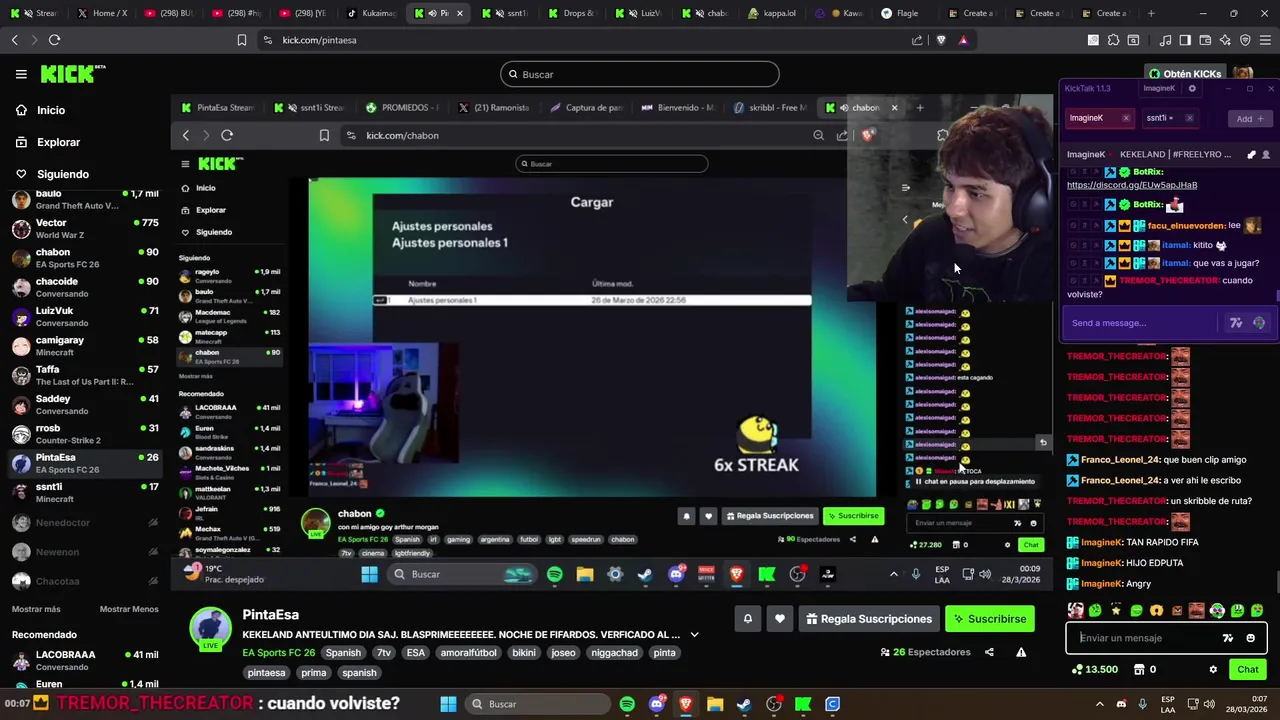
Task: Open the emoji picker in Kick chat input
Action: pos(1250,638)
